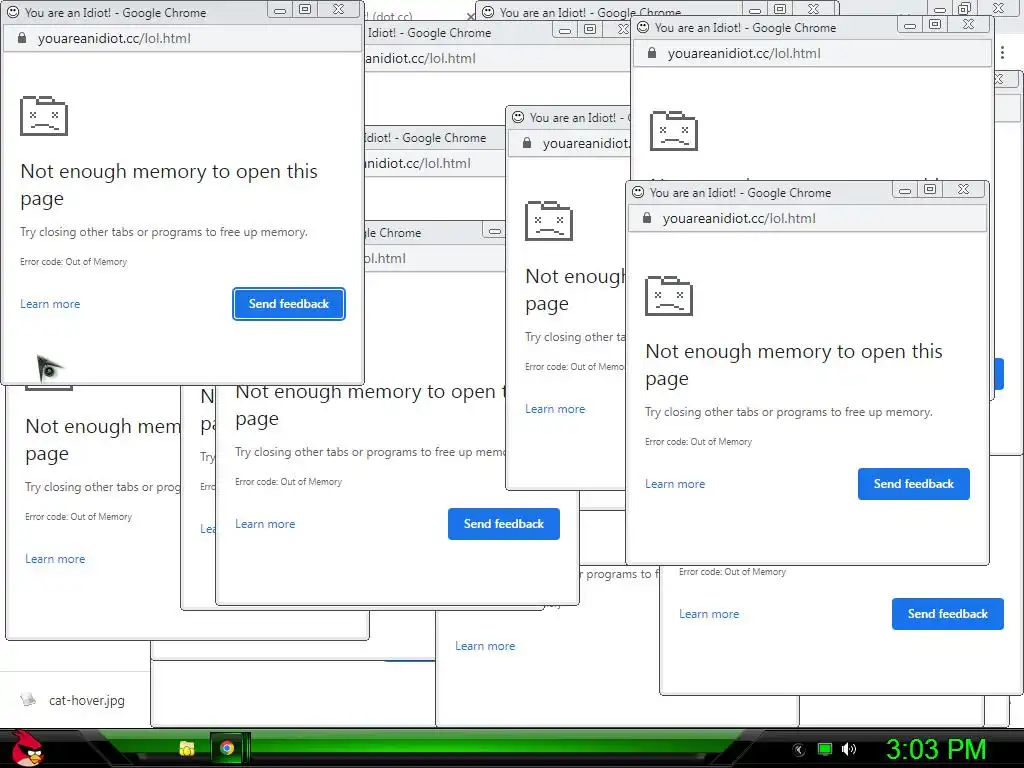Maximize the top-left Chrome window

coord(305,9)
